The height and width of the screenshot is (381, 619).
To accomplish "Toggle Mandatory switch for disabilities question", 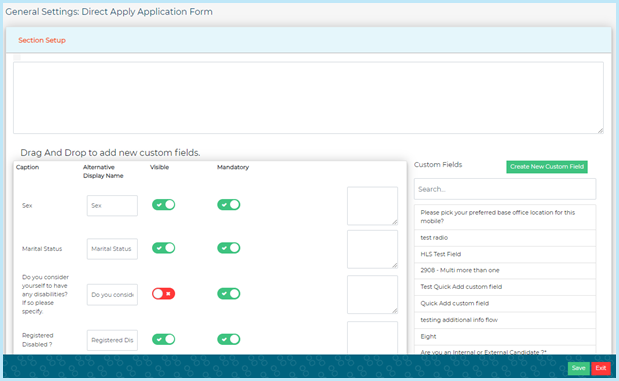I will point(229,294).
